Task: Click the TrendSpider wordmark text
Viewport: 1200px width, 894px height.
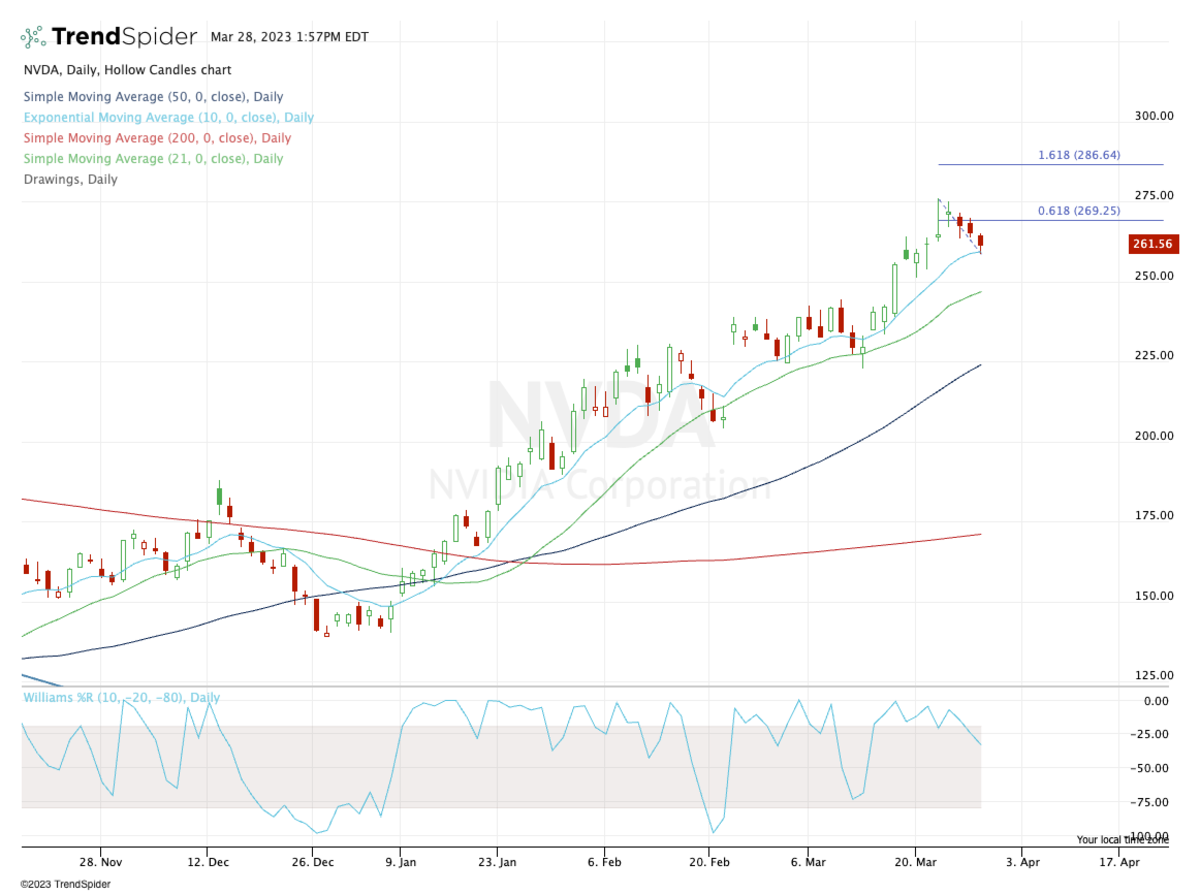Action: pyautogui.click(x=124, y=37)
